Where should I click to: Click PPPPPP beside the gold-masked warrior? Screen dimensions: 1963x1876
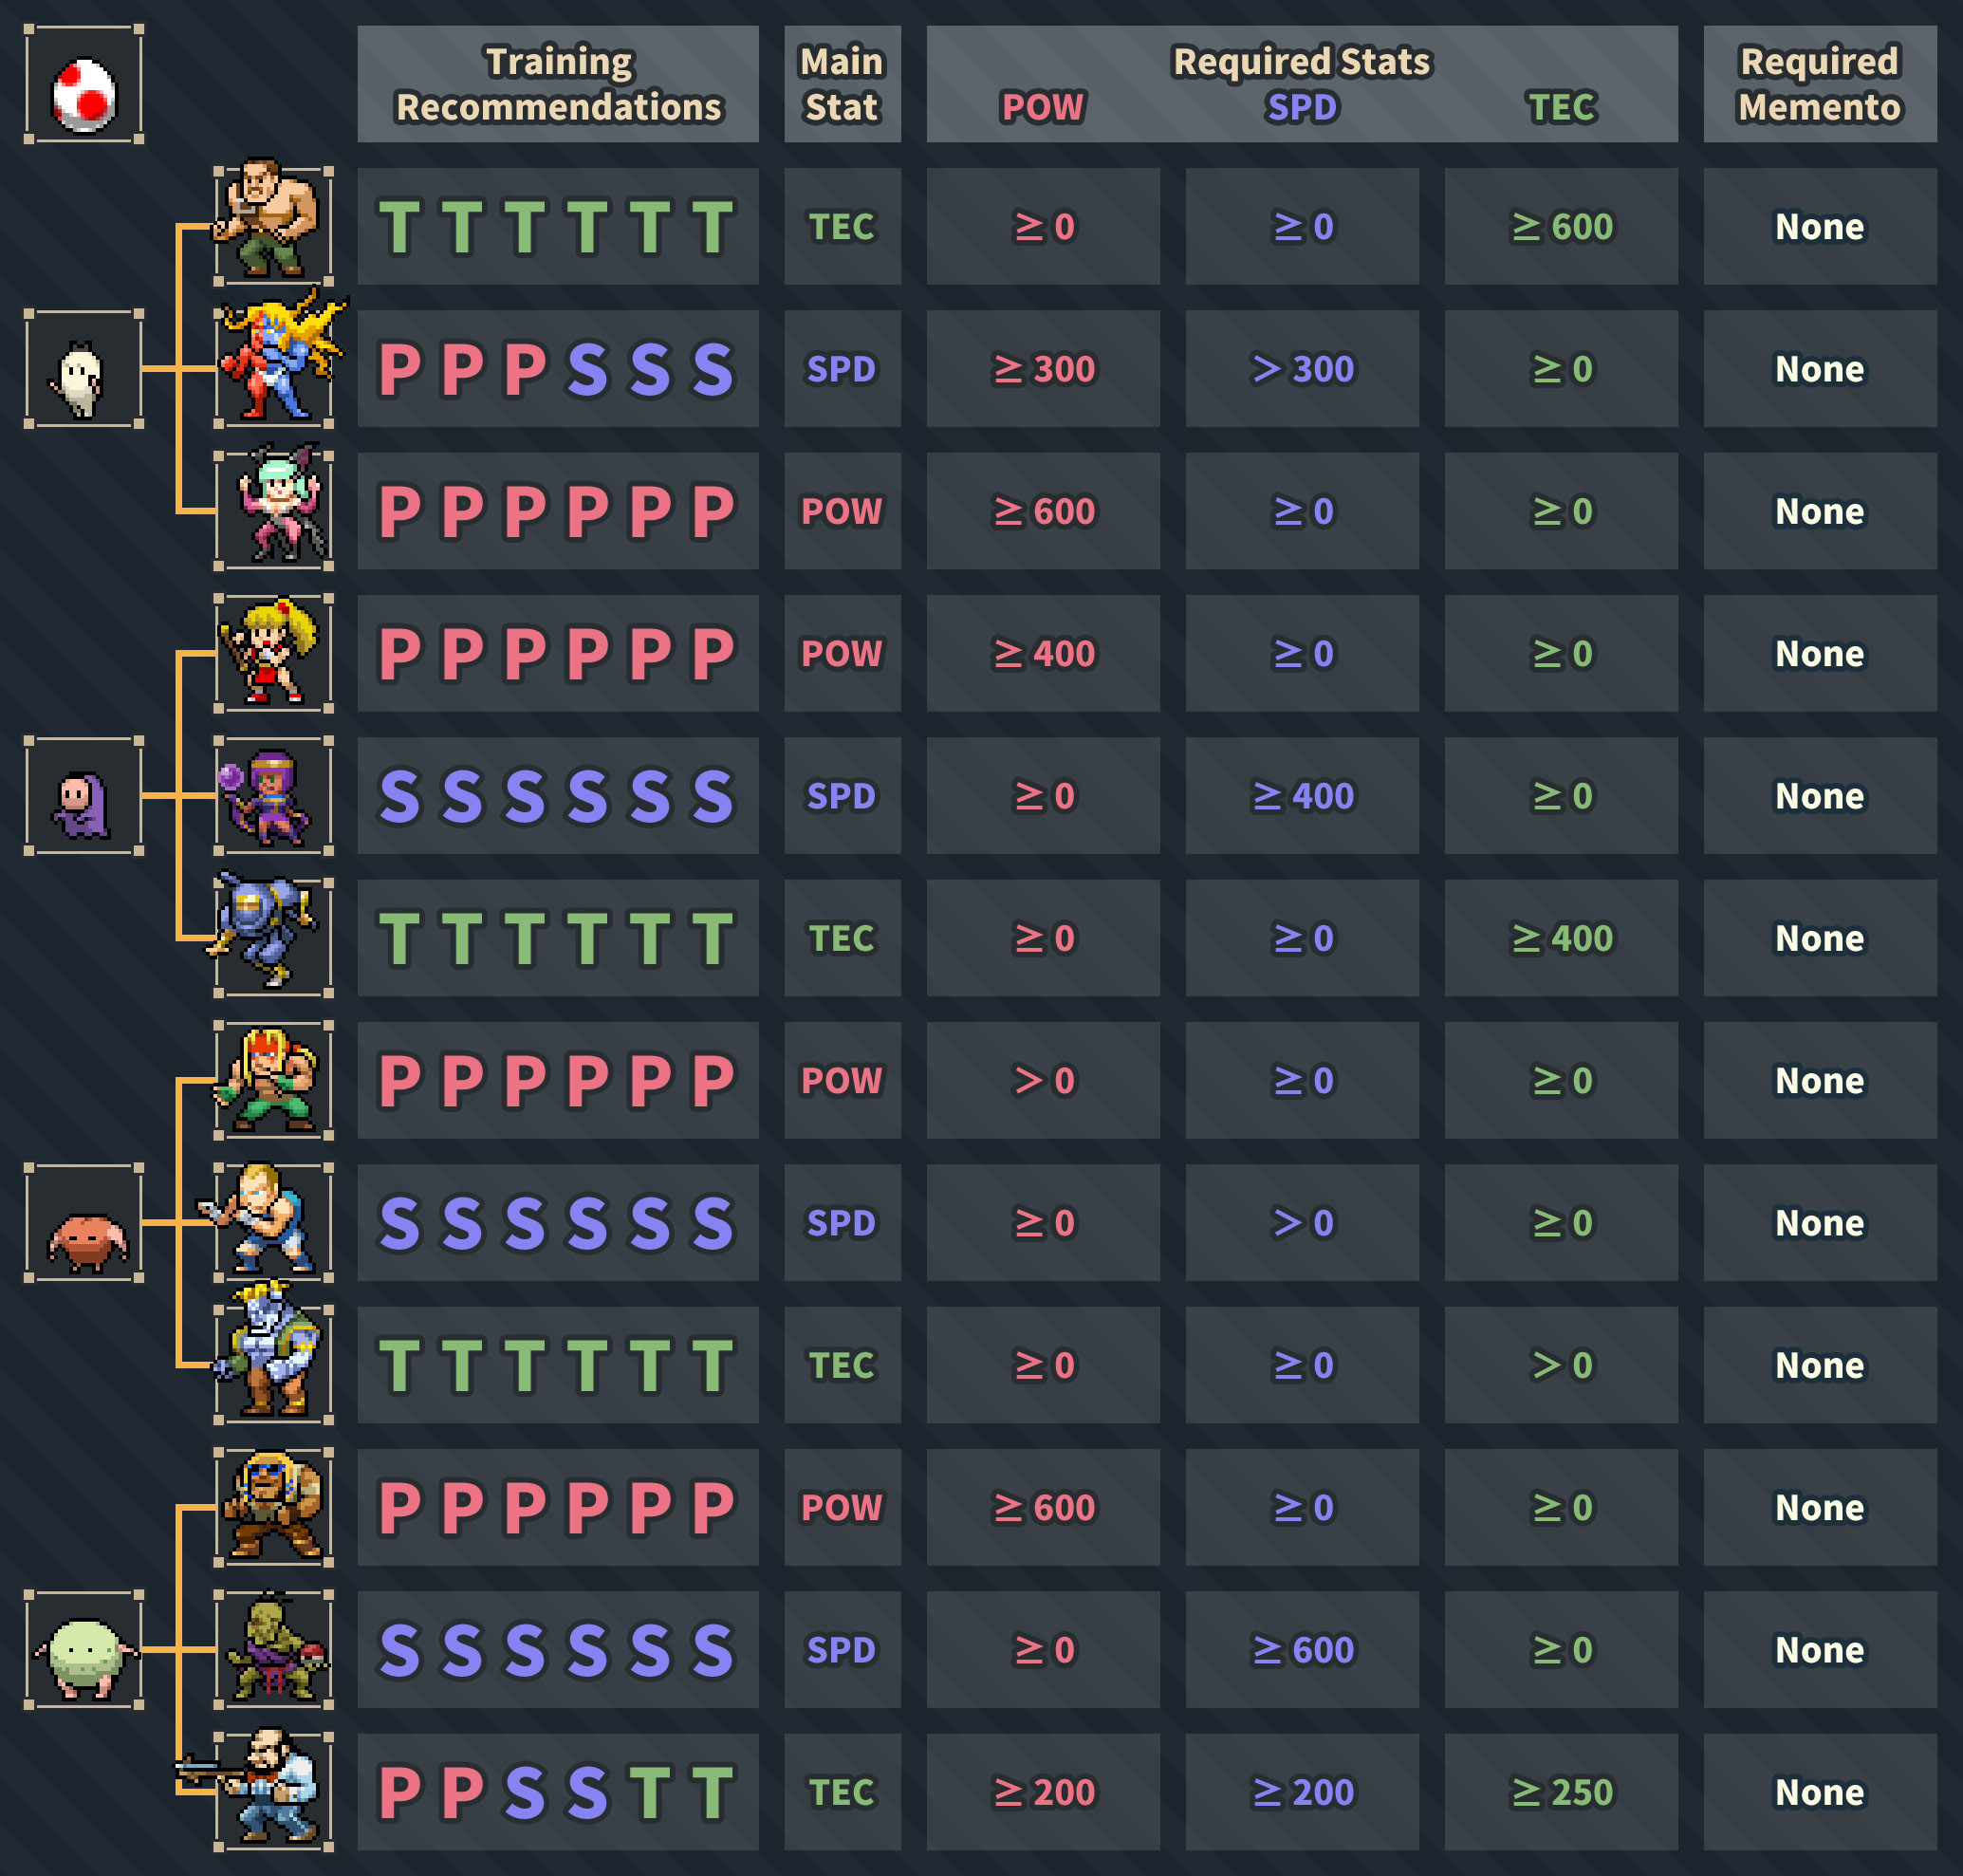coord(558,1508)
